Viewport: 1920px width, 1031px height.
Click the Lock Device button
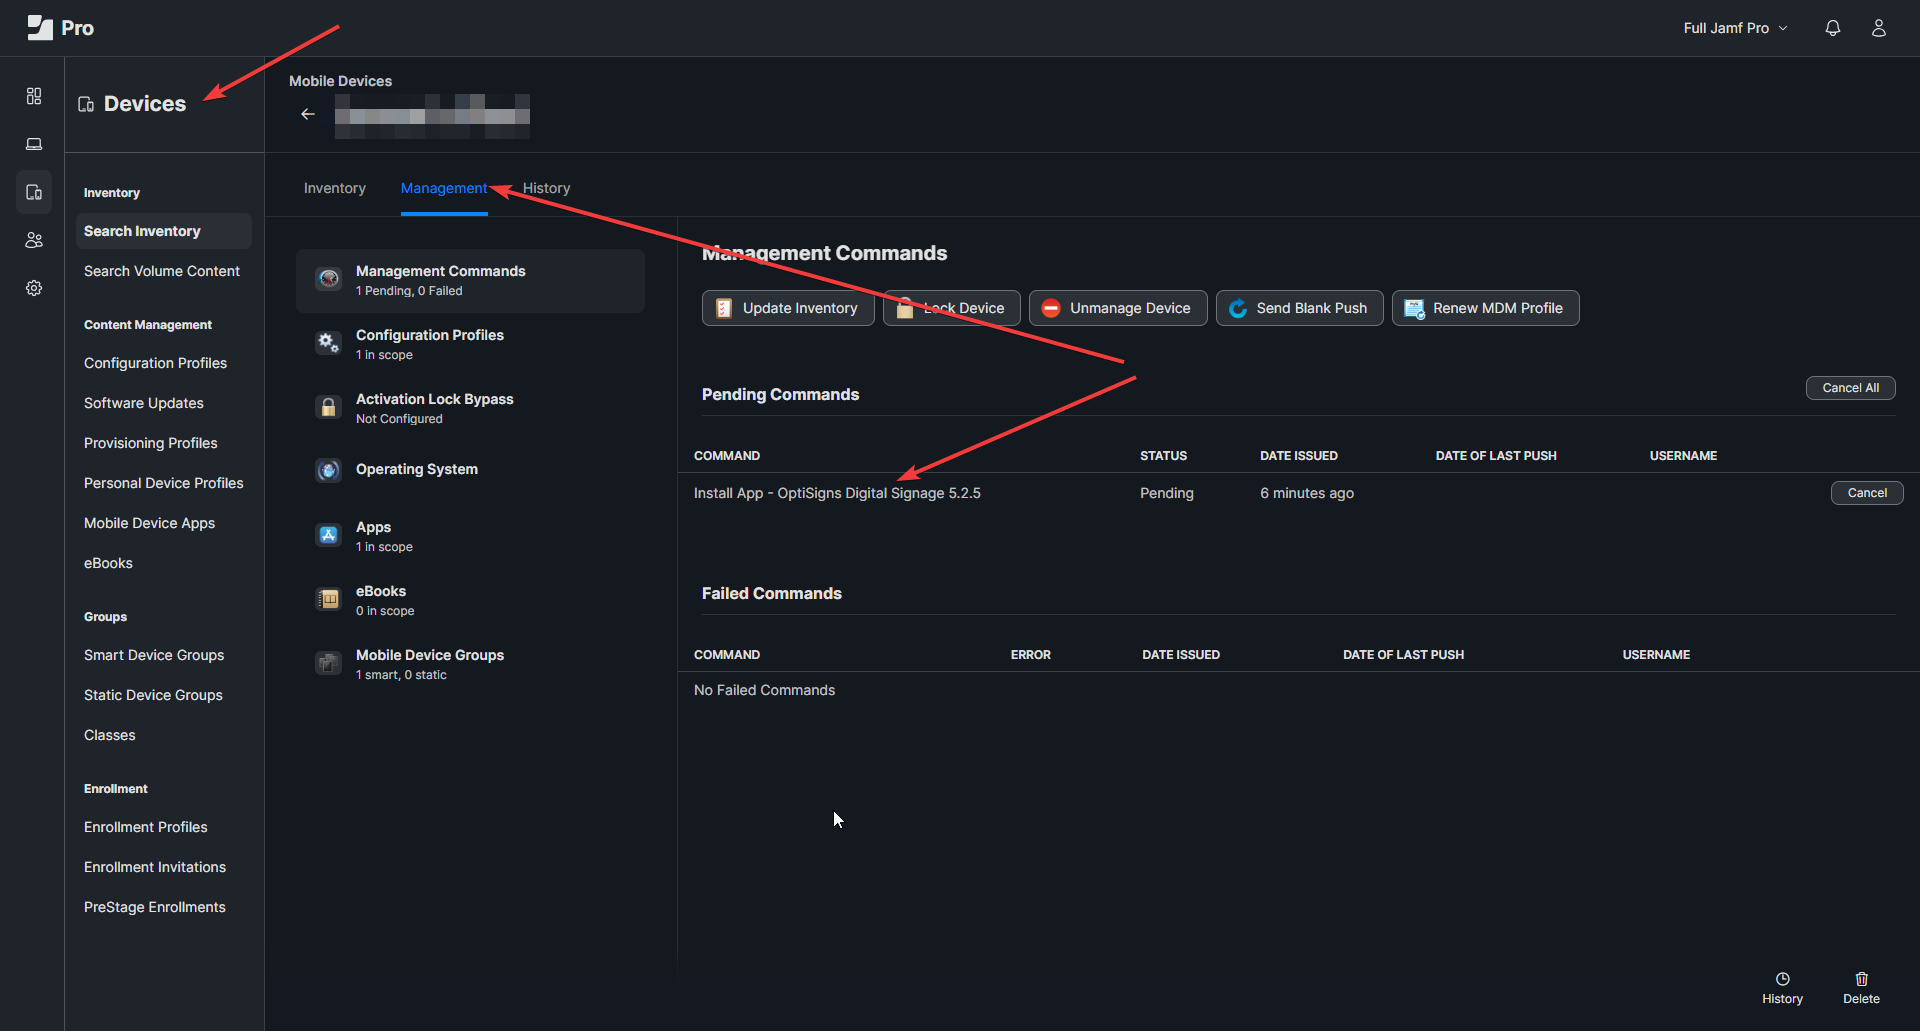tap(951, 308)
